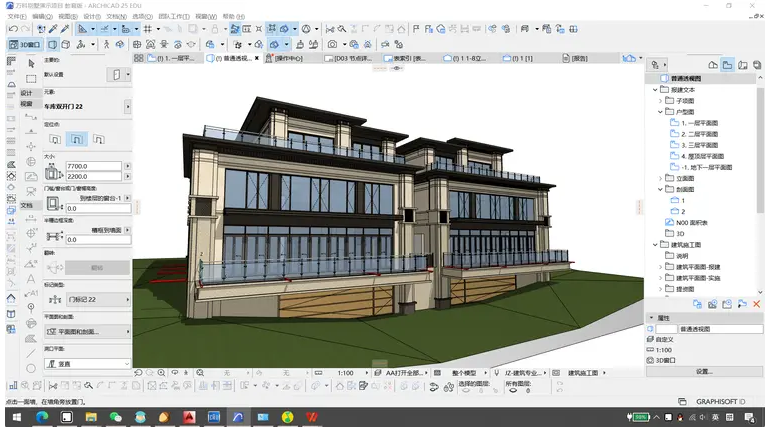767x428 pixels.
Task: Open WeChat from the taskbar
Action: (x=115, y=417)
